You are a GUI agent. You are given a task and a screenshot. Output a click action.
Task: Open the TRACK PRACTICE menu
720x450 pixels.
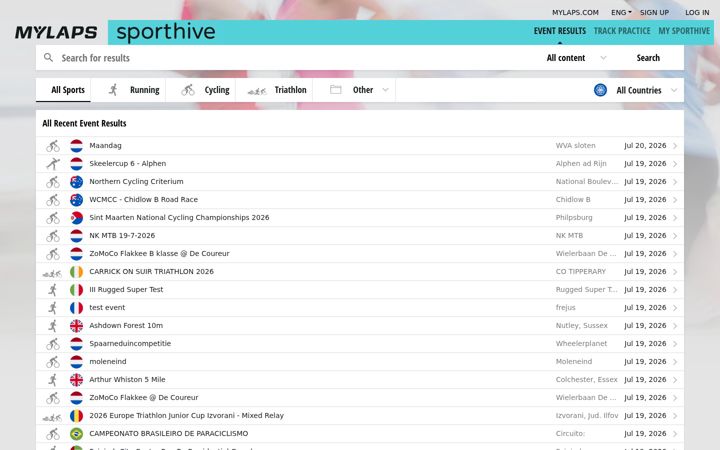point(622,31)
